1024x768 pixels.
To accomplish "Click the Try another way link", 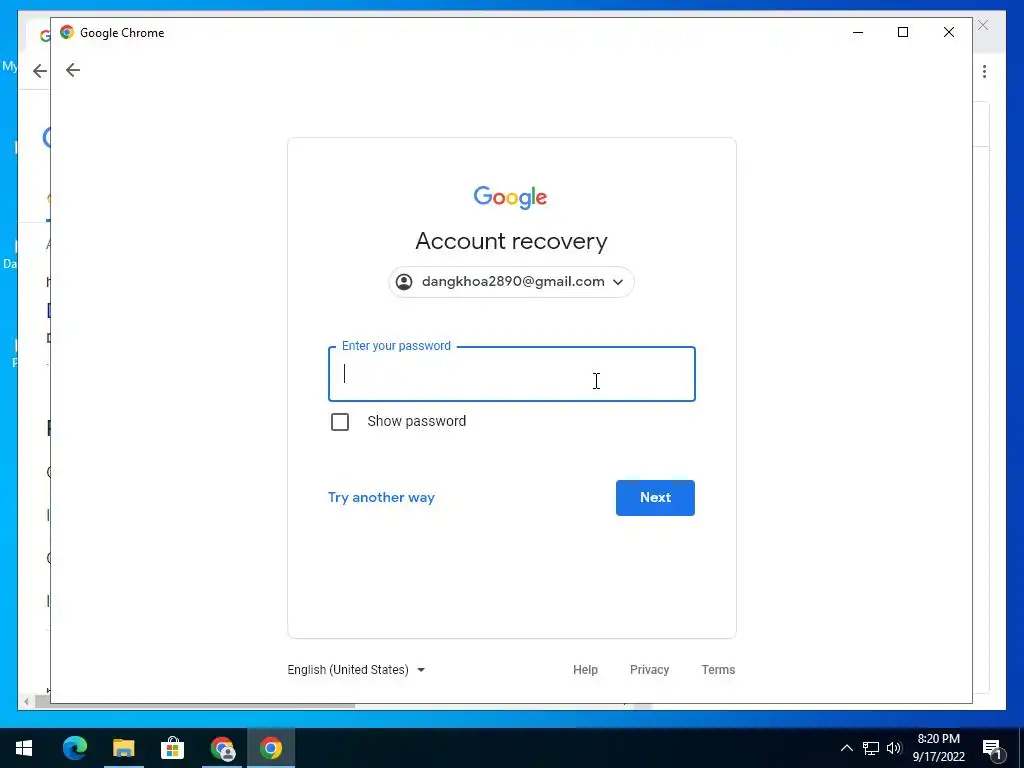I will click(x=381, y=498).
